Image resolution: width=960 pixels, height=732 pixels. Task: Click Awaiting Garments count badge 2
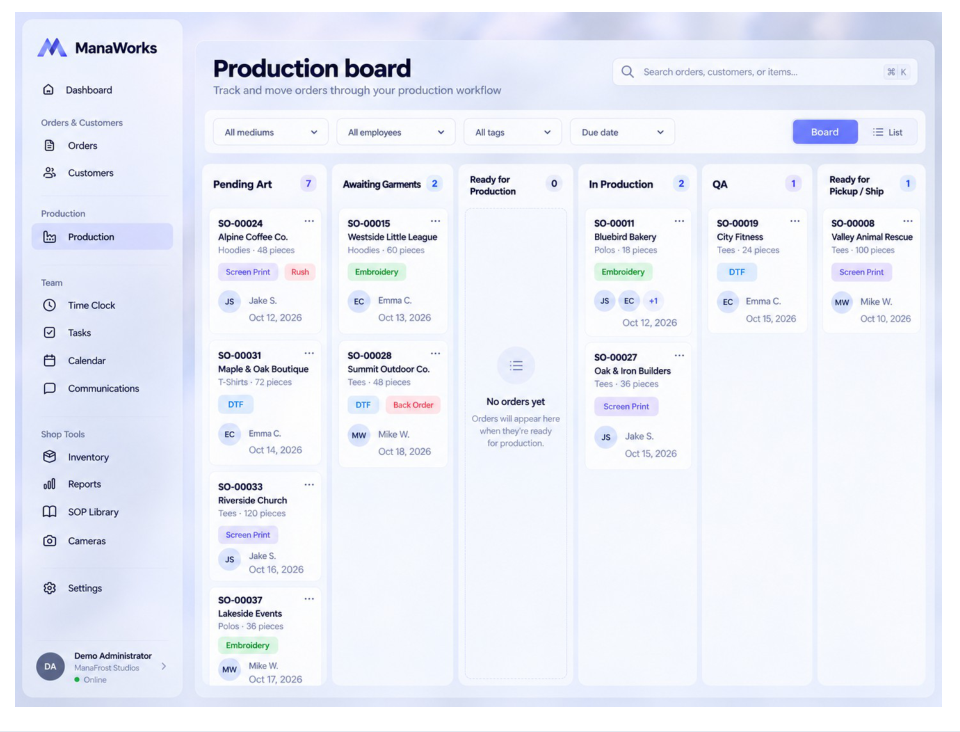point(435,184)
